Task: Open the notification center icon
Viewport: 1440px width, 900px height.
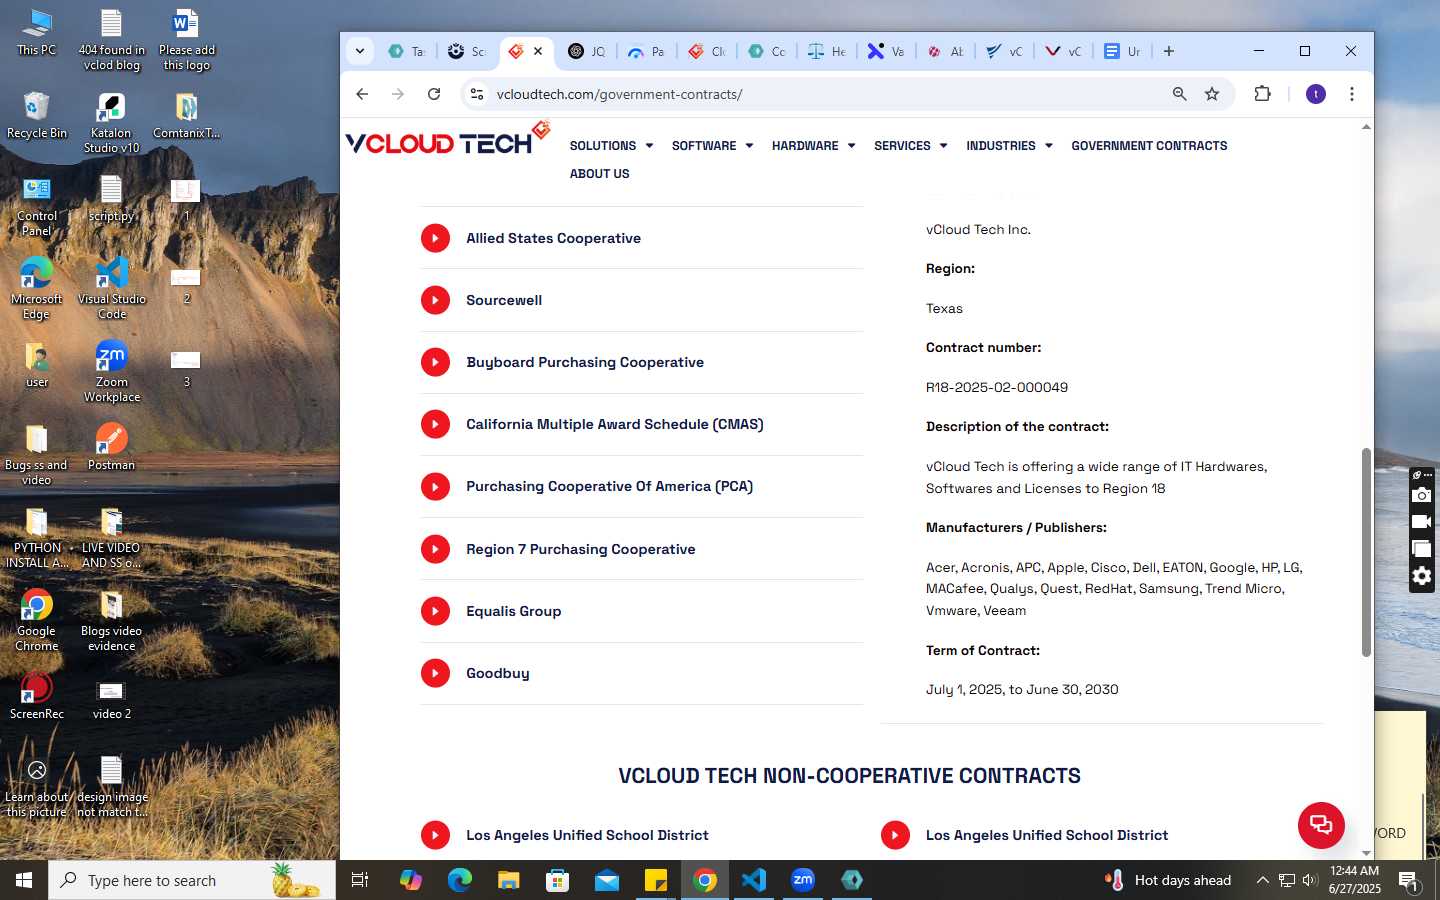Action: tap(1408, 880)
